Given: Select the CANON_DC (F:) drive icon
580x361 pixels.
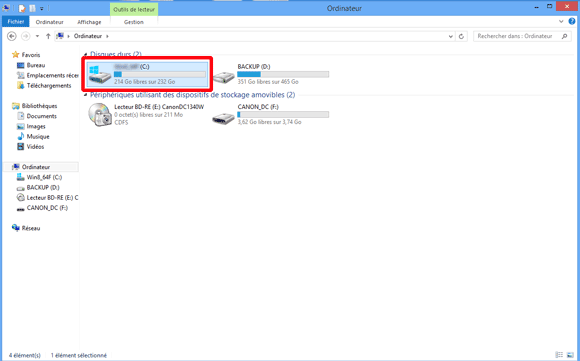Looking at the screenshot, I should click(x=223, y=118).
